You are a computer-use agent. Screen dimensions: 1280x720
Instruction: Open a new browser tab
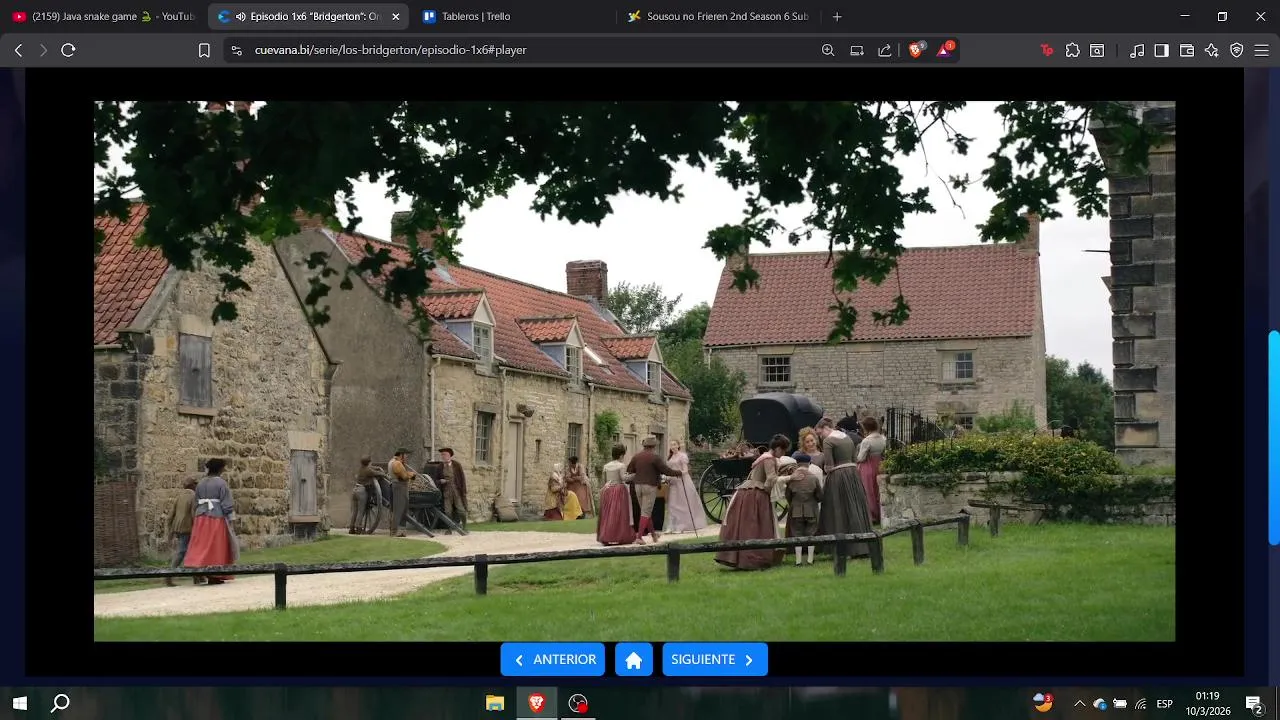837,17
